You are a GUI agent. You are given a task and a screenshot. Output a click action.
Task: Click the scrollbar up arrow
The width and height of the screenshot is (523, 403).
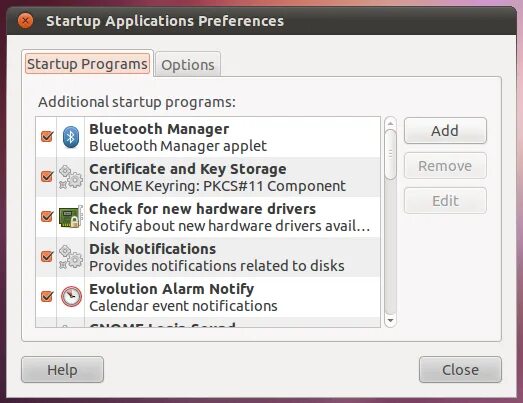point(390,123)
